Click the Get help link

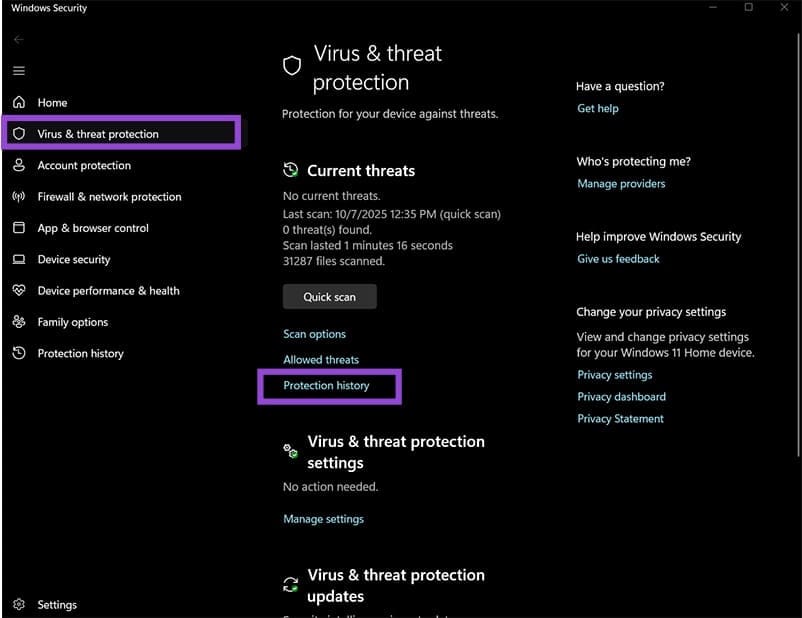[597, 108]
